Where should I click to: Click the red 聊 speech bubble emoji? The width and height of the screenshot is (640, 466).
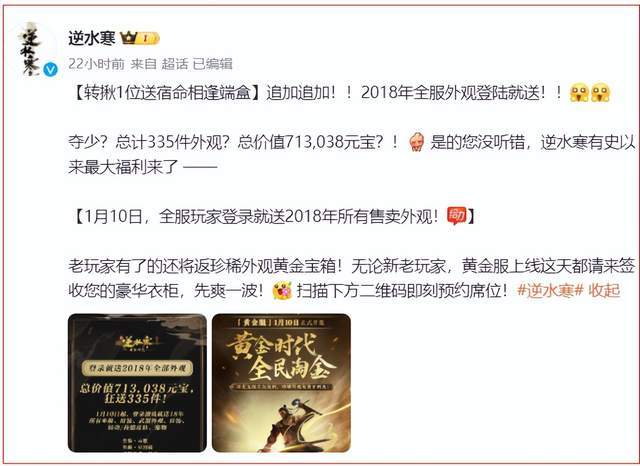click(x=457, y=216)
